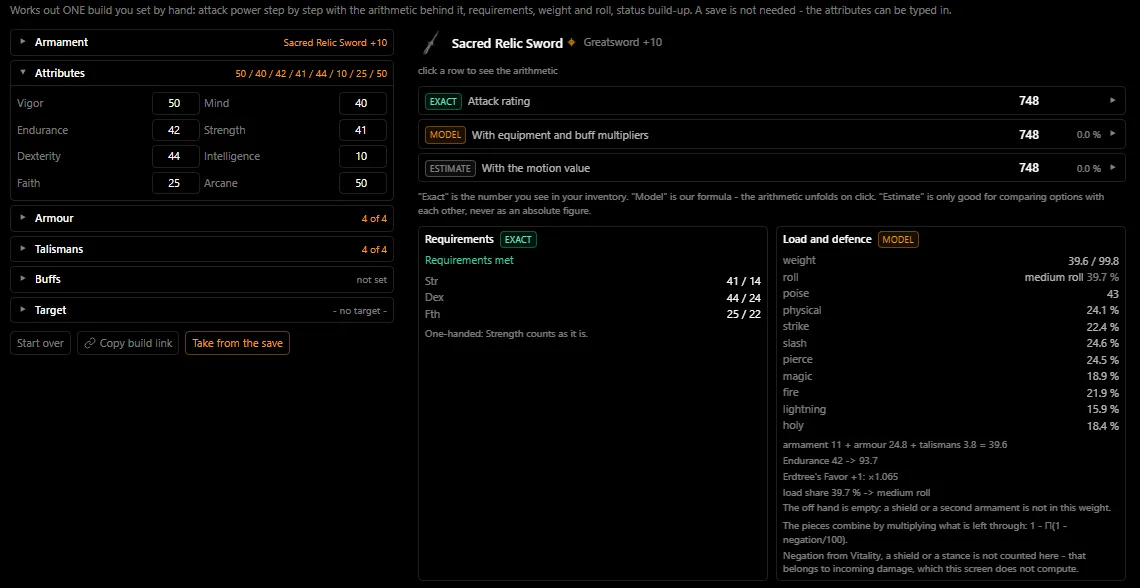Screen dimensions: 1140x588
Task: Click the '4 of 4' value on Armour
Action: click(x=374, y=219)
